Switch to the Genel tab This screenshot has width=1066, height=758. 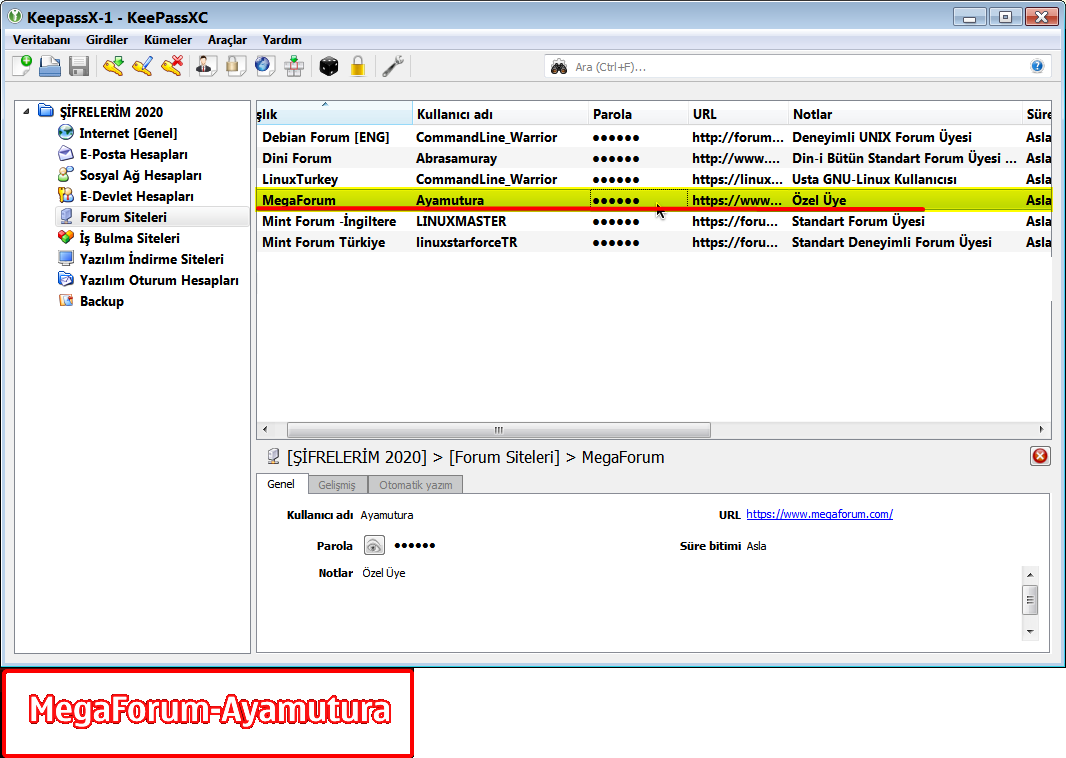point(281,484)
